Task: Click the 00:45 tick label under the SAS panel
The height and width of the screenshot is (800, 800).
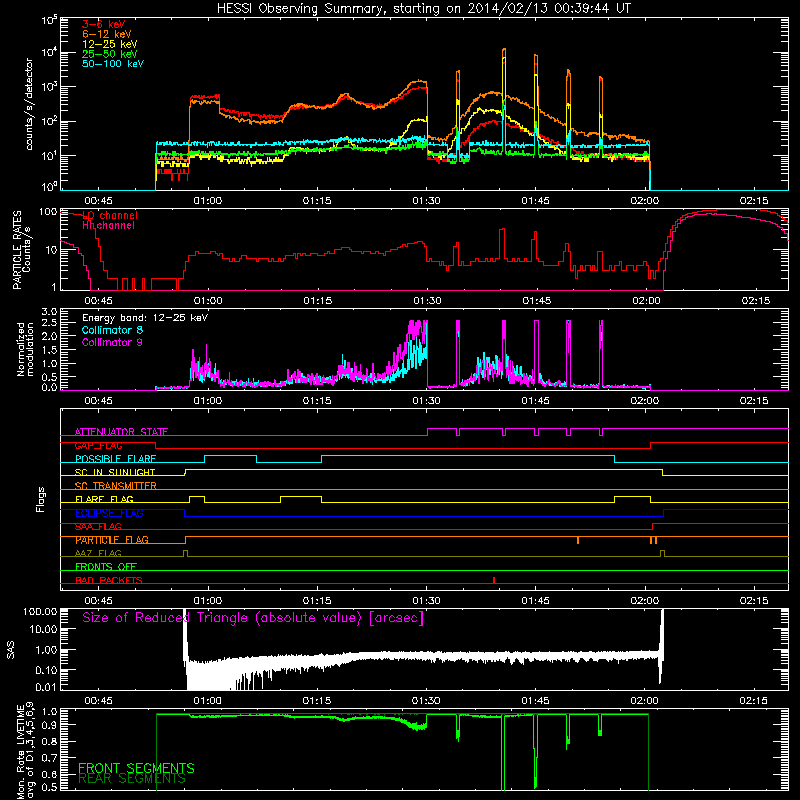Action: [98, 701]
